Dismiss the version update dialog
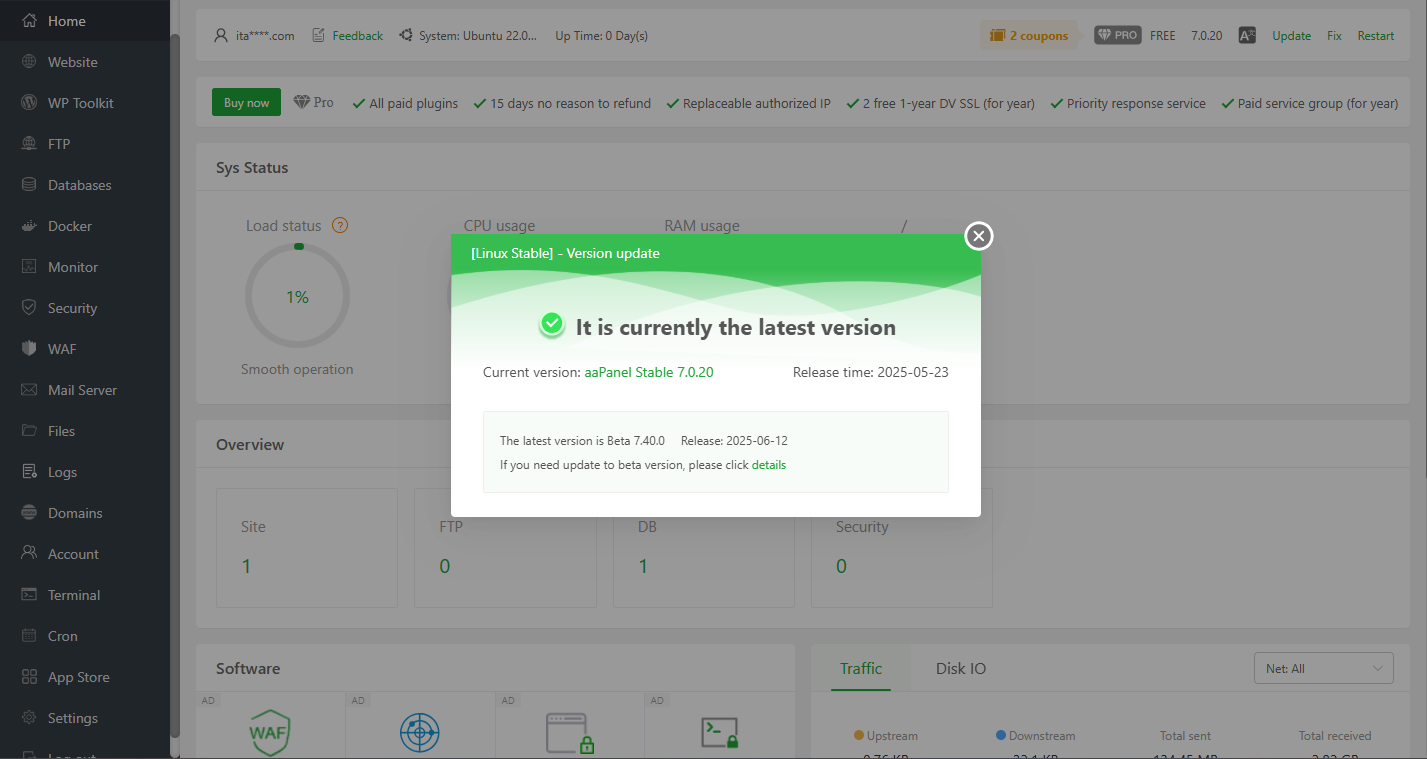This screenshot has width=1427, height=759. (x=978, y=236)
